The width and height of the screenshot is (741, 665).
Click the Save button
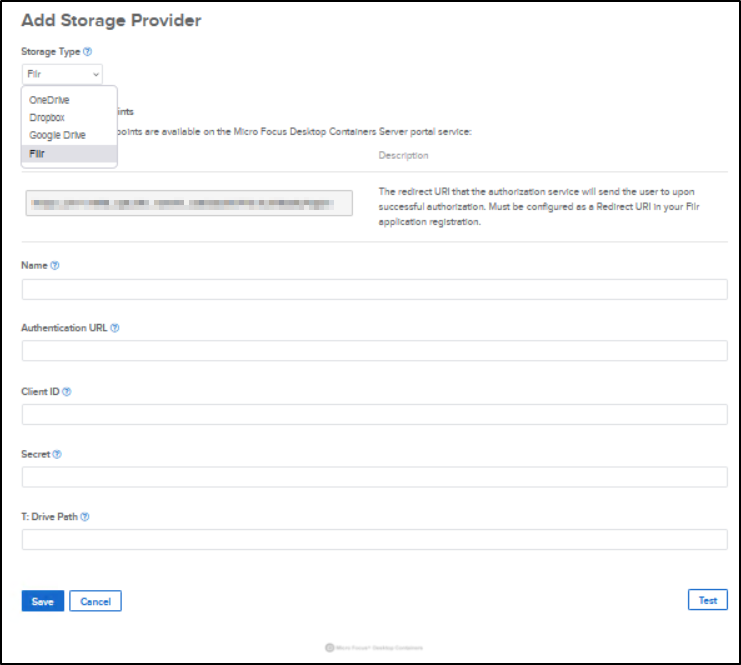[x=43, y=601]
